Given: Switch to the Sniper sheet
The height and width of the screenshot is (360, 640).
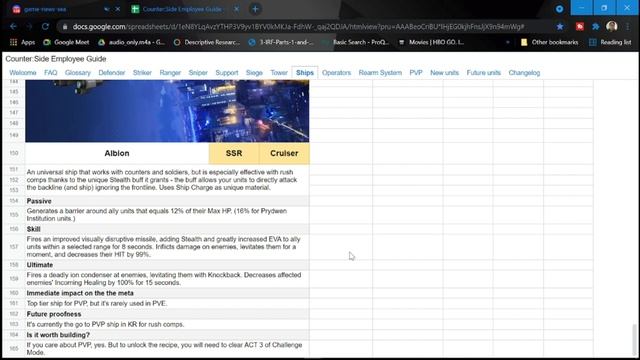Looking at the screenshot, I should [x=198, y=73].
